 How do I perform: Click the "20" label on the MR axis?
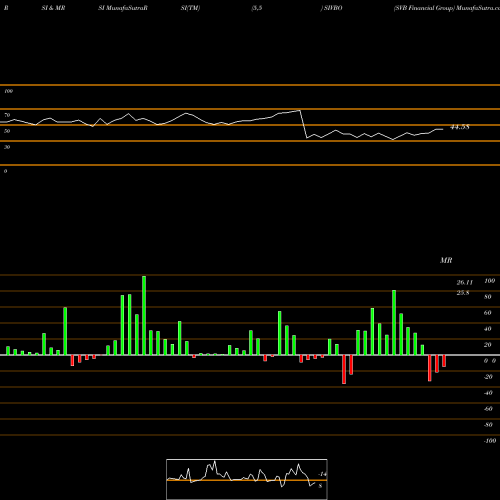point(488,345)
